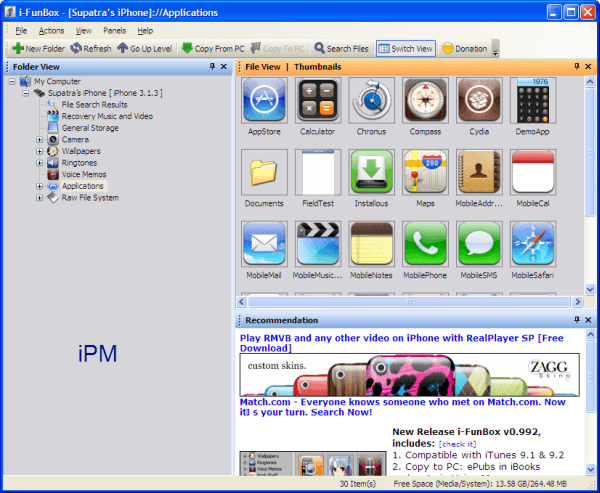Screen dimensions: 600x493
Task: Click the MobilePhone app icon
Action: pos(425,244)
